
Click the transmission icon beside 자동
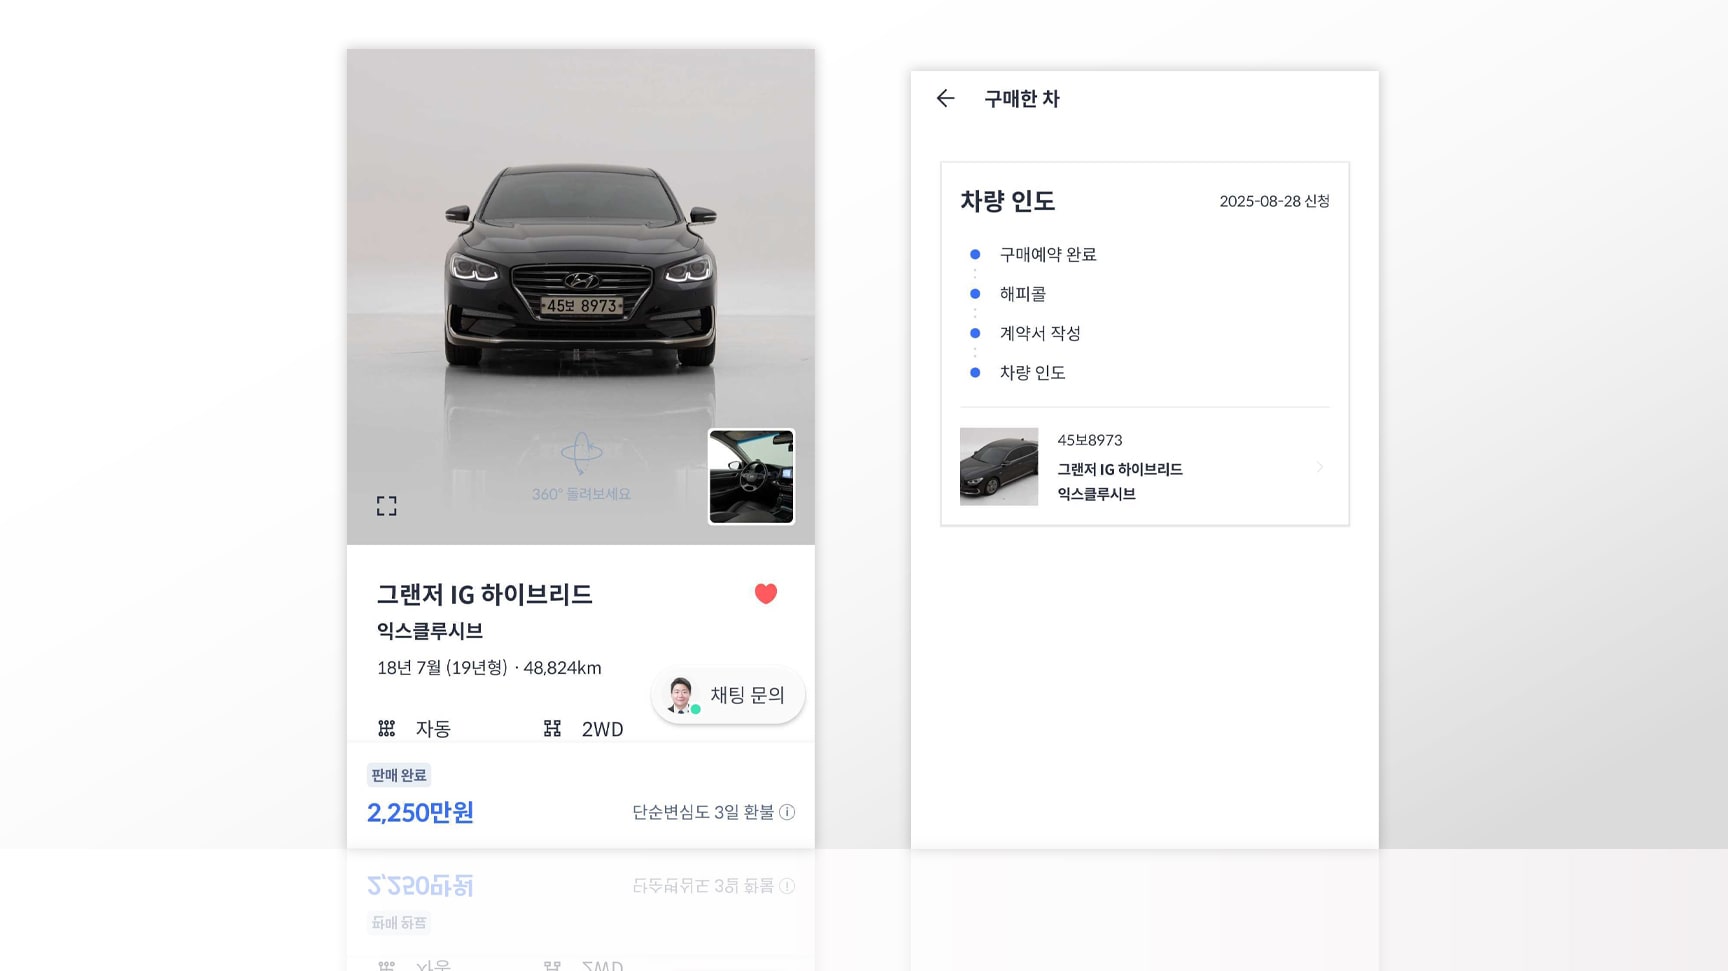click(x=387, y=728)
